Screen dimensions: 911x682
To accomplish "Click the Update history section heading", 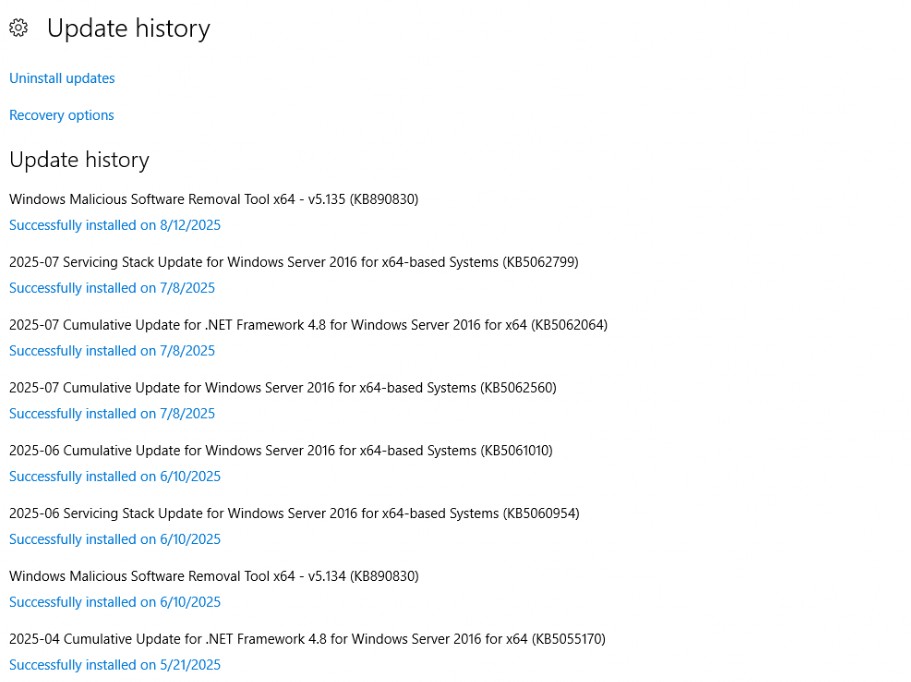I will point(80,160).
